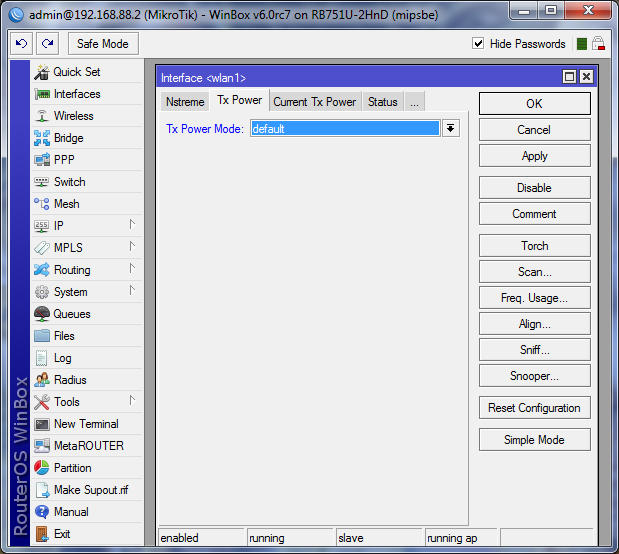Screen dimensions: 619x554
Task: Disable the wlan1 interface
Action: pyautogui.click(x=535, y=188)
